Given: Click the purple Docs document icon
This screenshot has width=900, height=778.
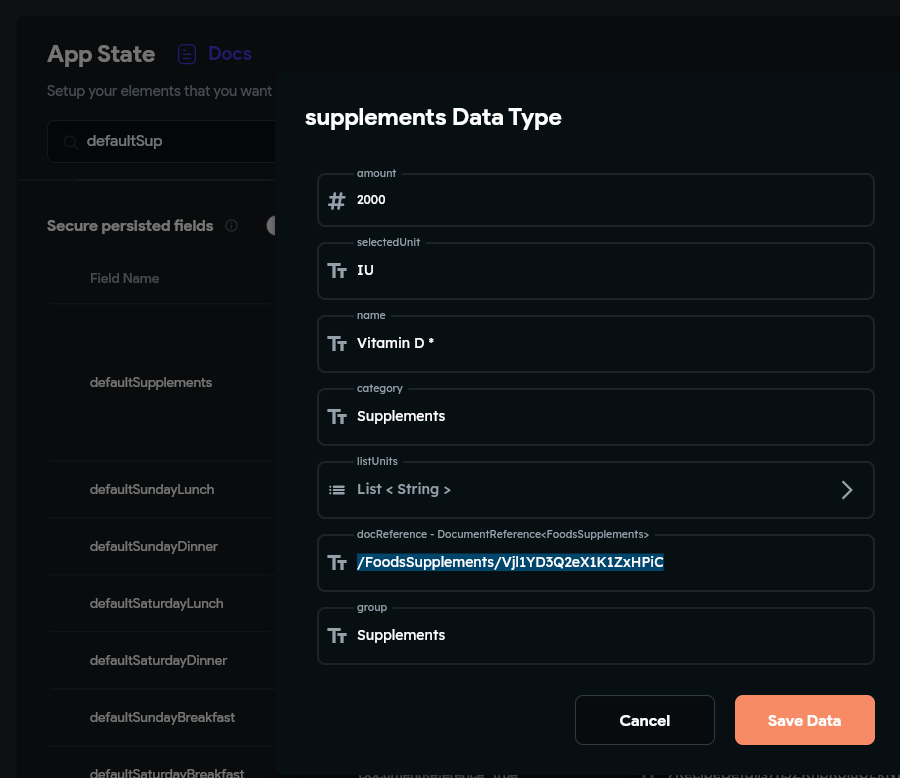Looking at the screenshot, I should [x=187, y=54].
